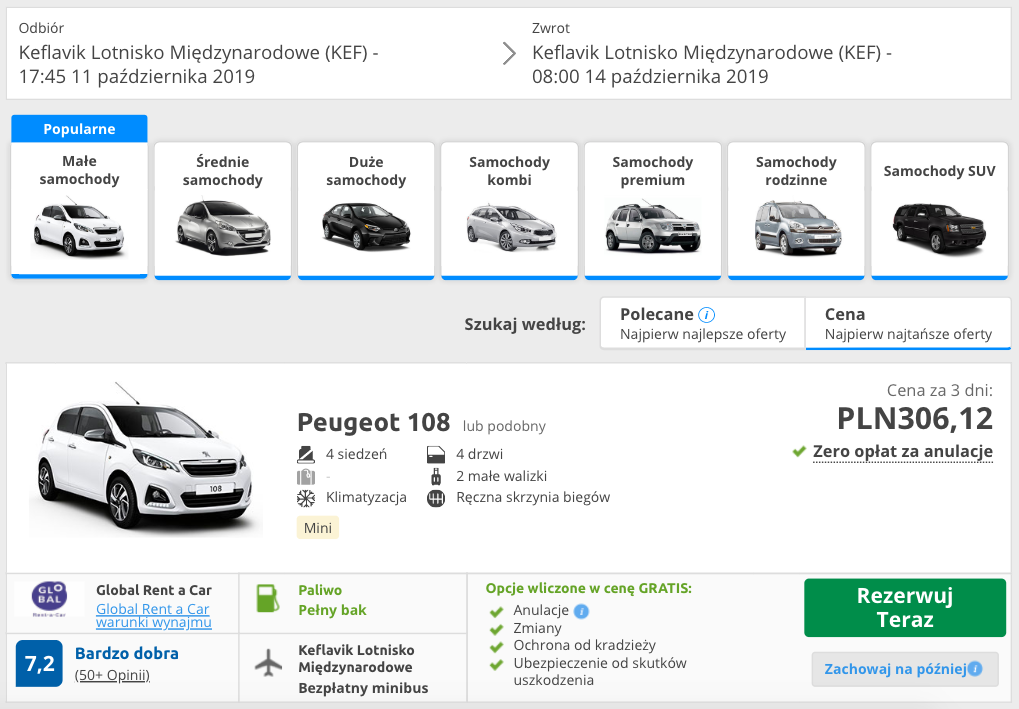
Task: Click the arrow between pickup and return
Action: coord(510,53)
